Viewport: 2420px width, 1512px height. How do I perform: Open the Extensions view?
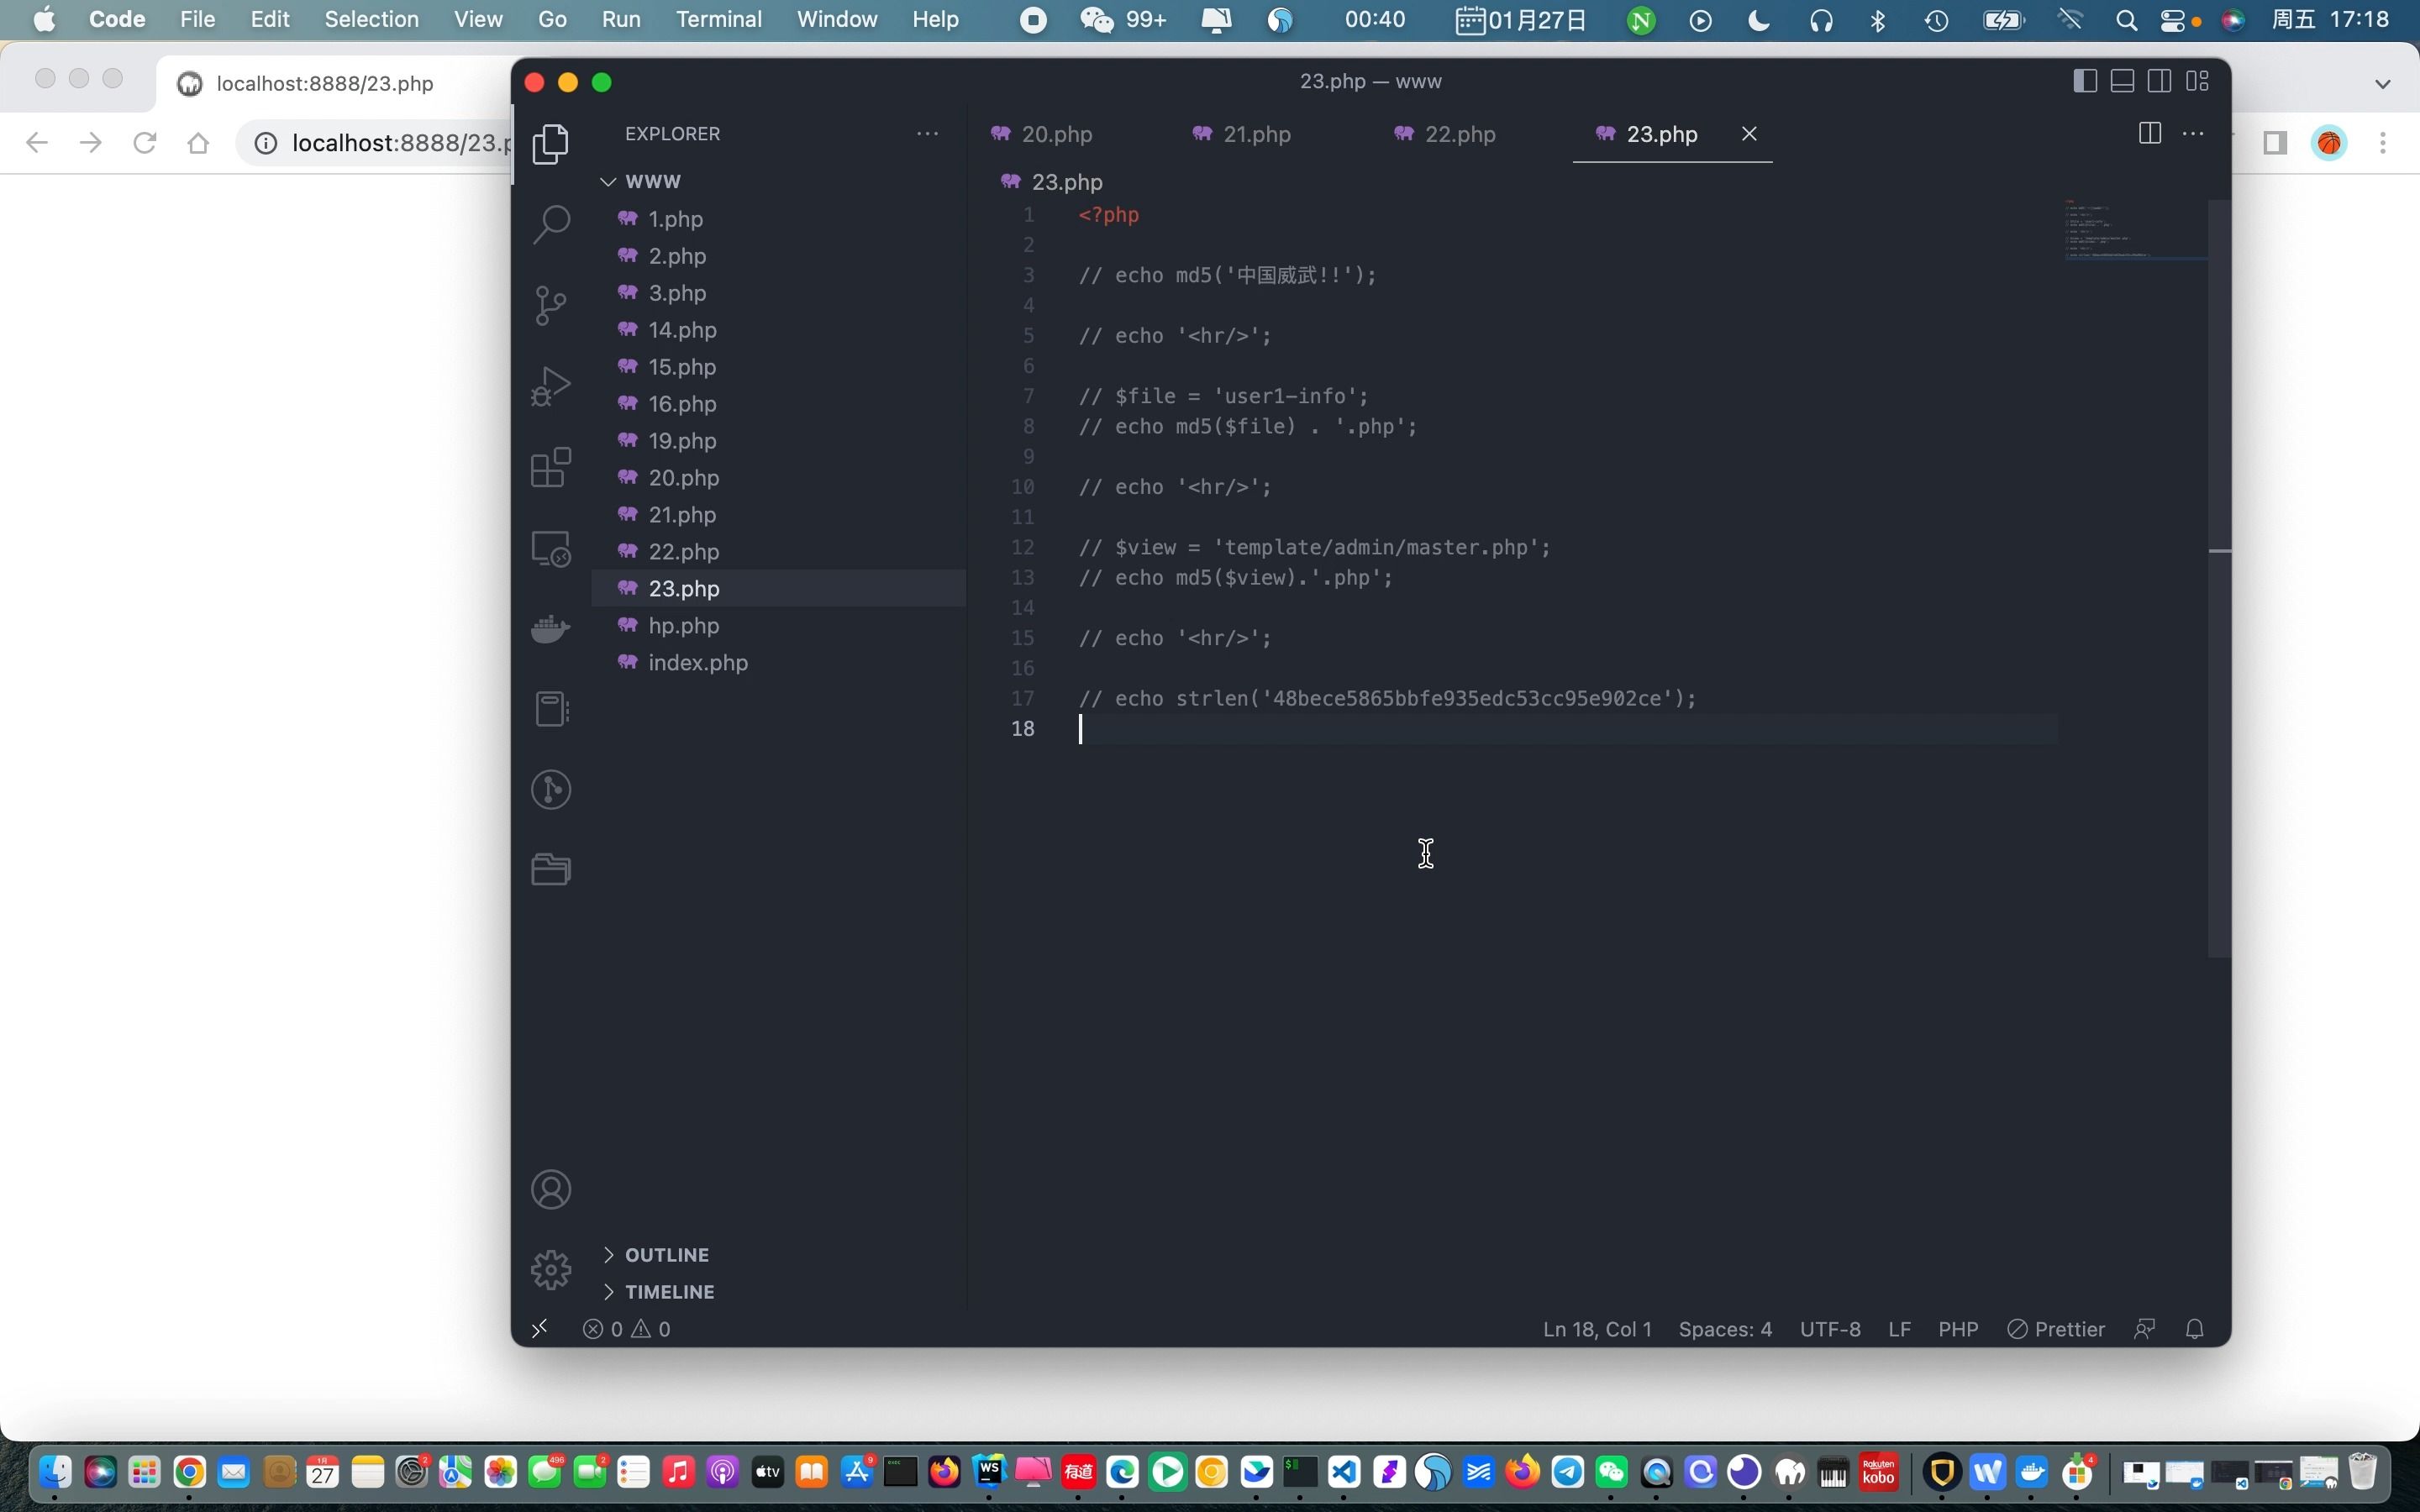pyautogui.click(x=551, y=467)
